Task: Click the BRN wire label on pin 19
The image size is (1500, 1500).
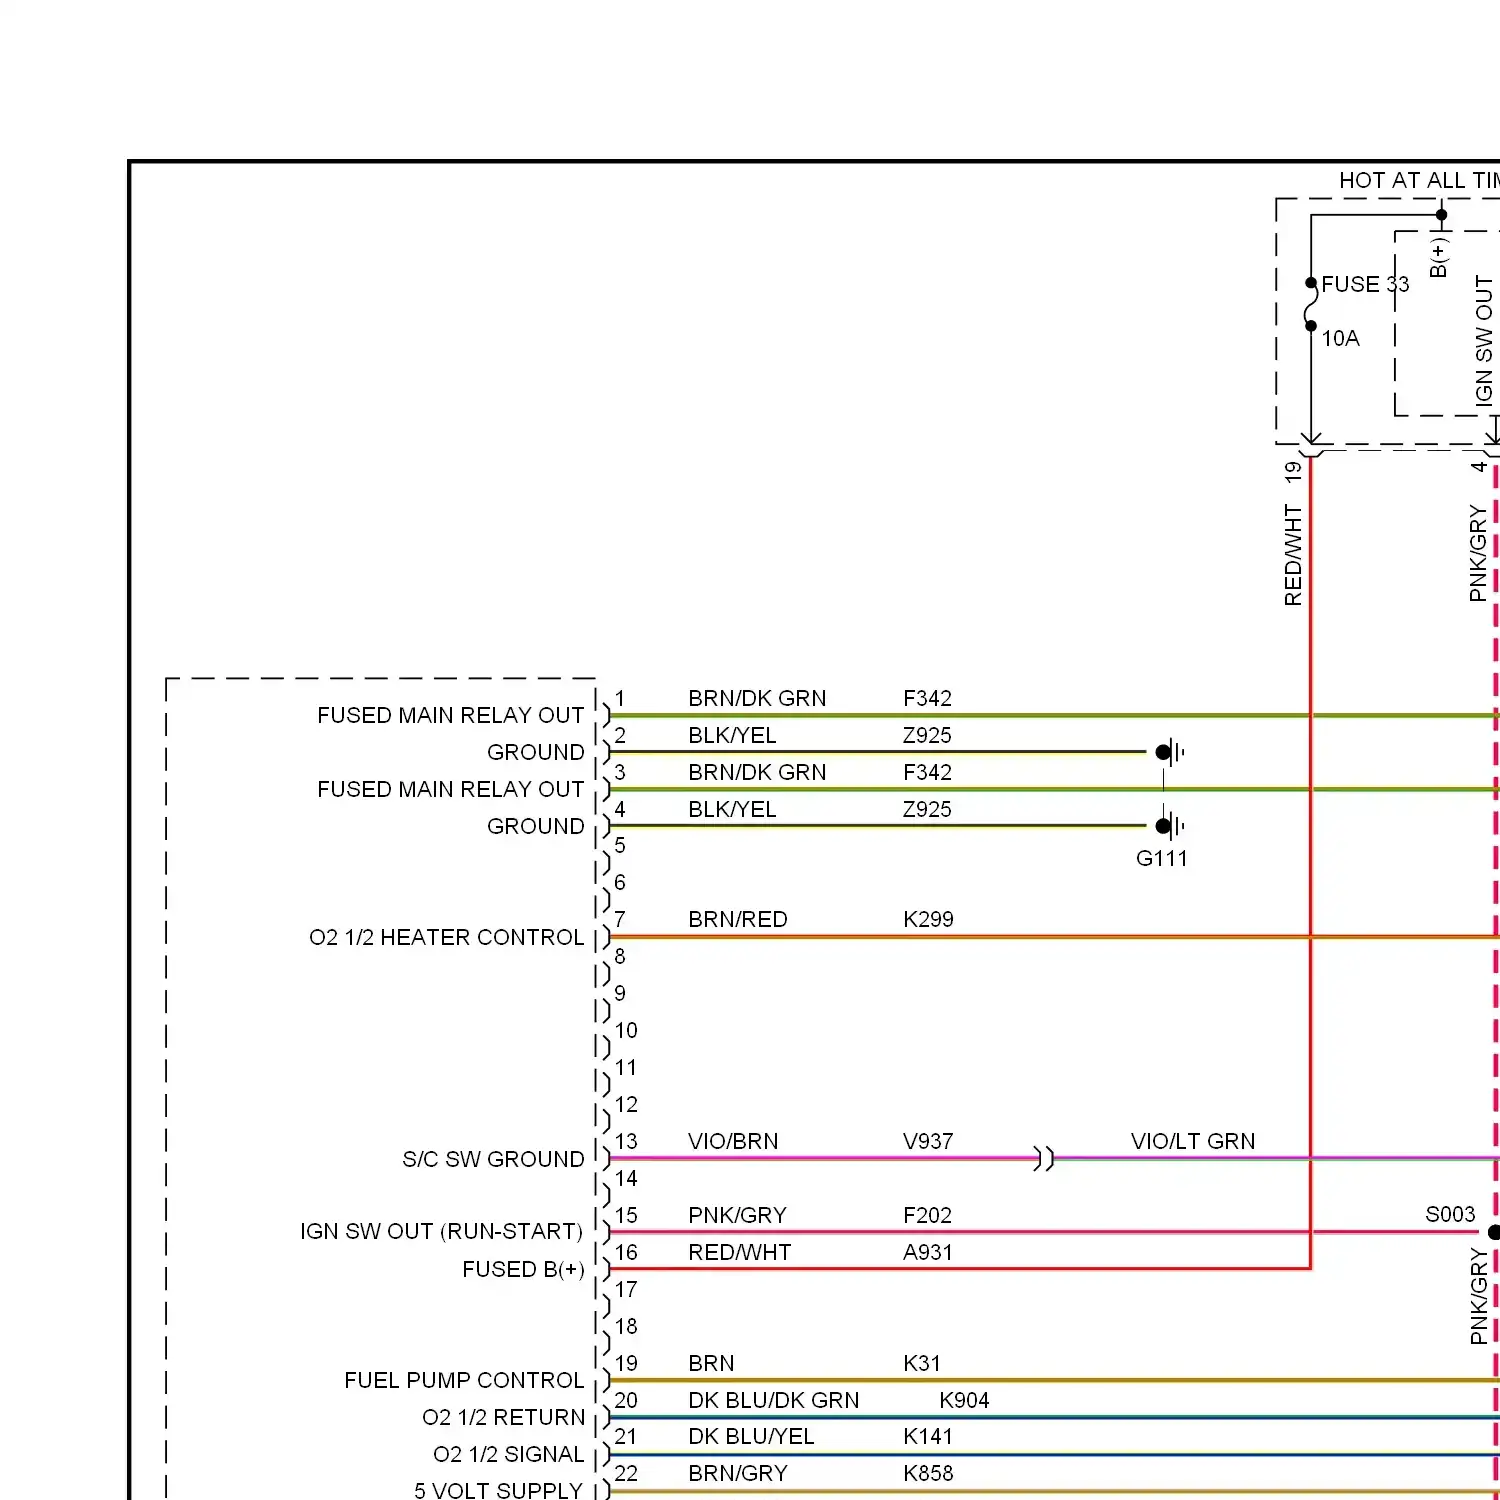Action: [x=711, y=1363]
